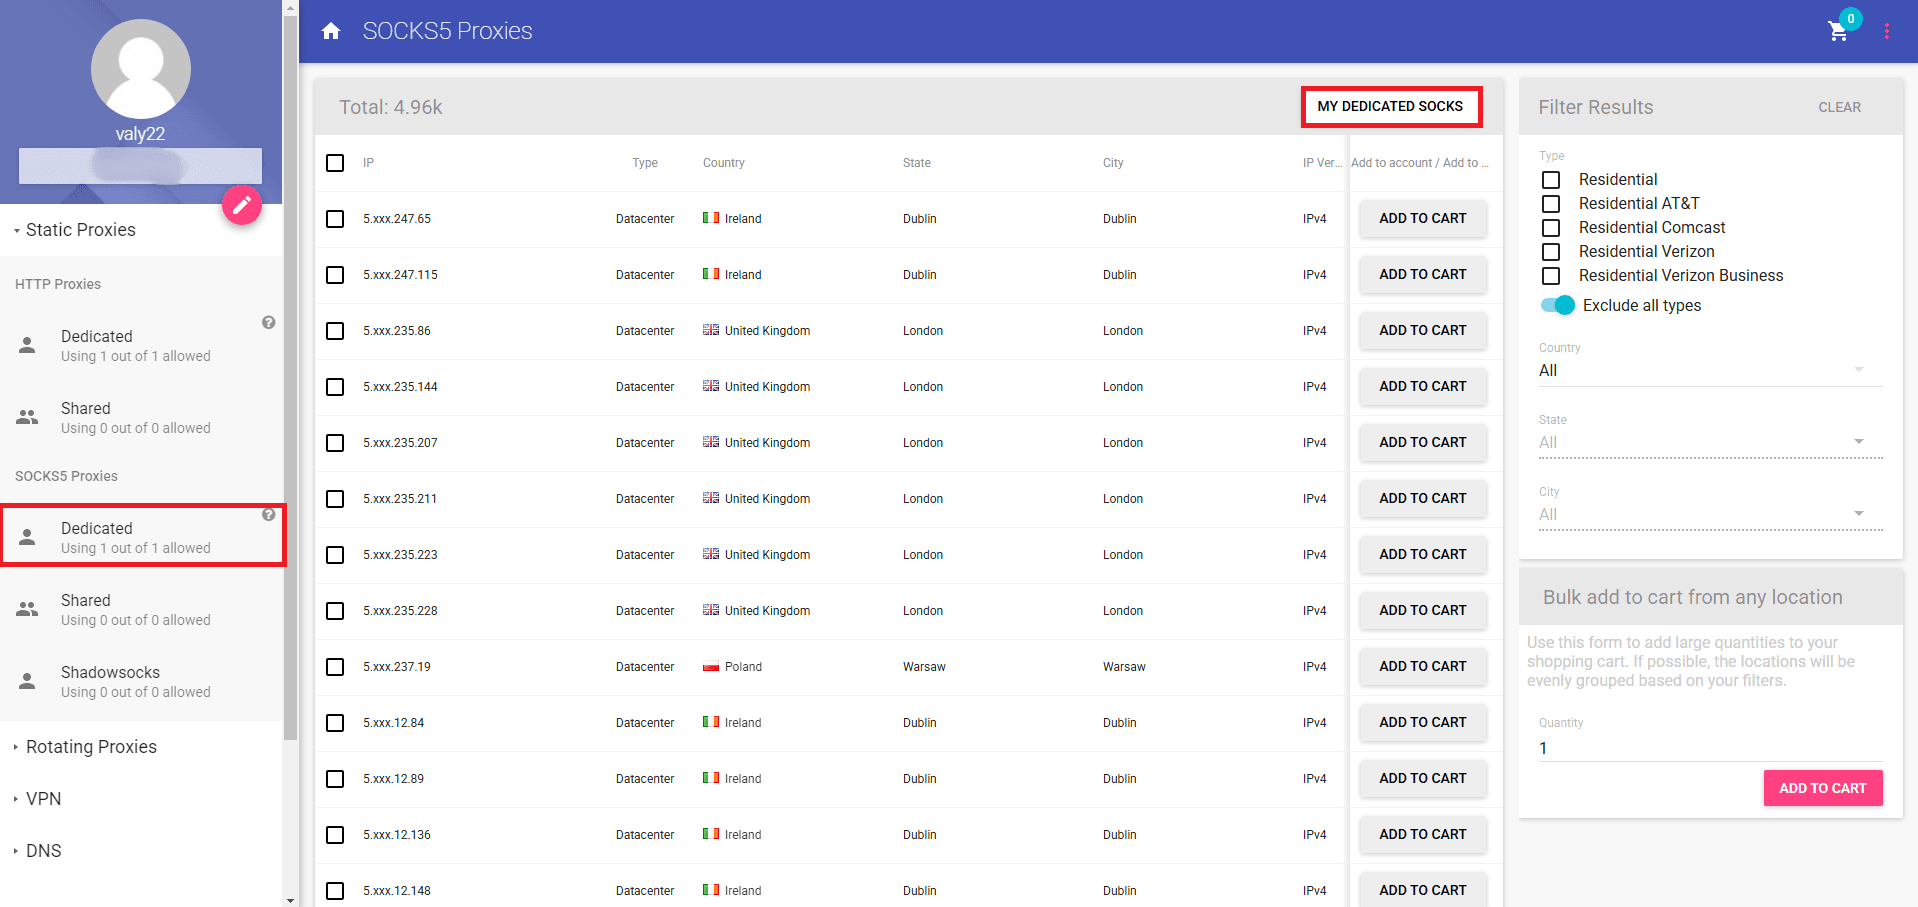
Task: Click the user avatar picture
Action: [141, 69]
